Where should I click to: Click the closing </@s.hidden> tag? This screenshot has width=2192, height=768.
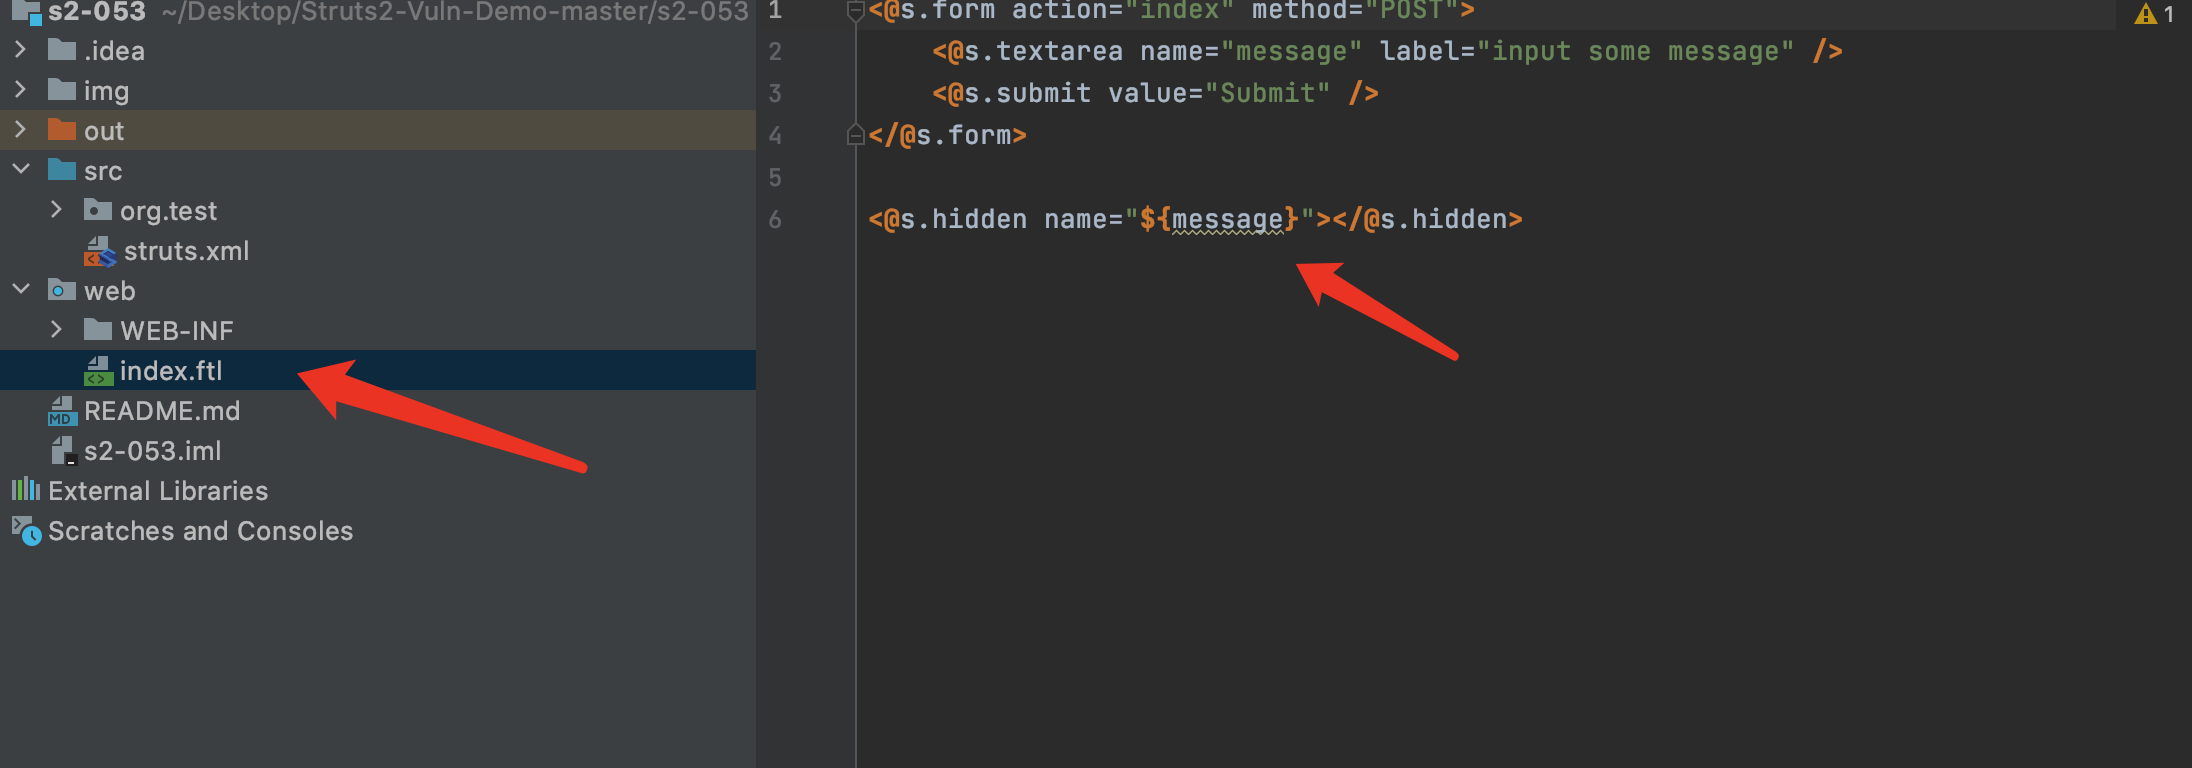1427,219
